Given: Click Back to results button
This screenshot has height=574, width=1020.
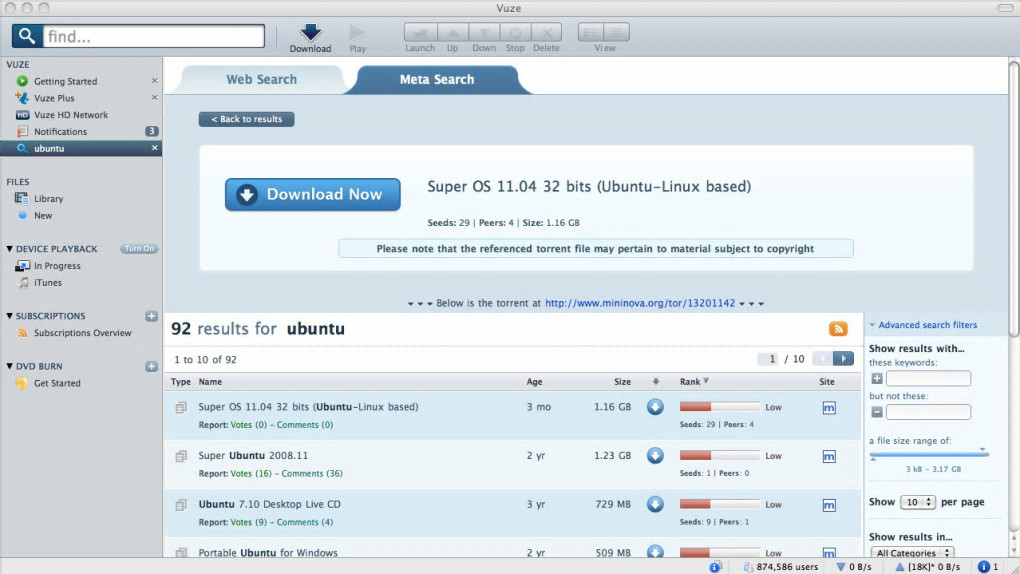Looking at the screenshot, I should pos(247,119).
